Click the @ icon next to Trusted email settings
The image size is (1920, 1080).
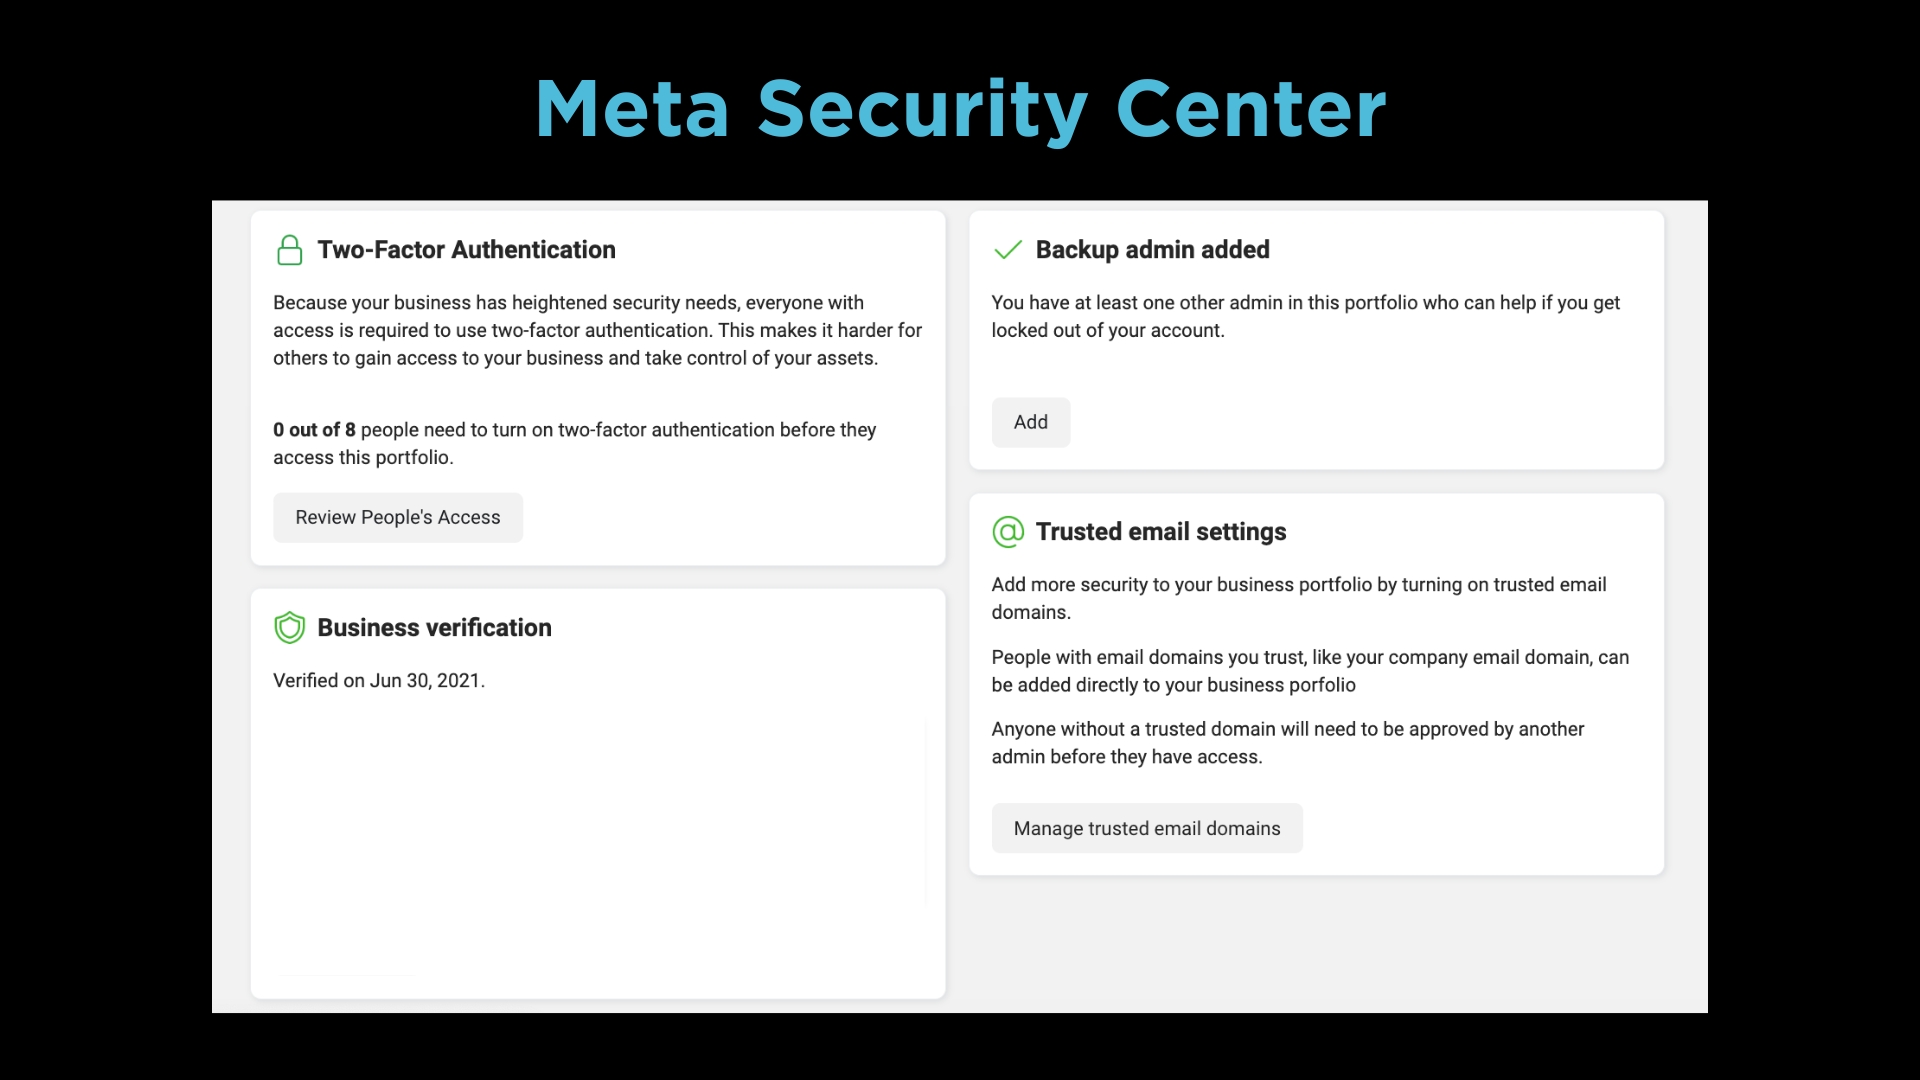(x=1007, y=532)
